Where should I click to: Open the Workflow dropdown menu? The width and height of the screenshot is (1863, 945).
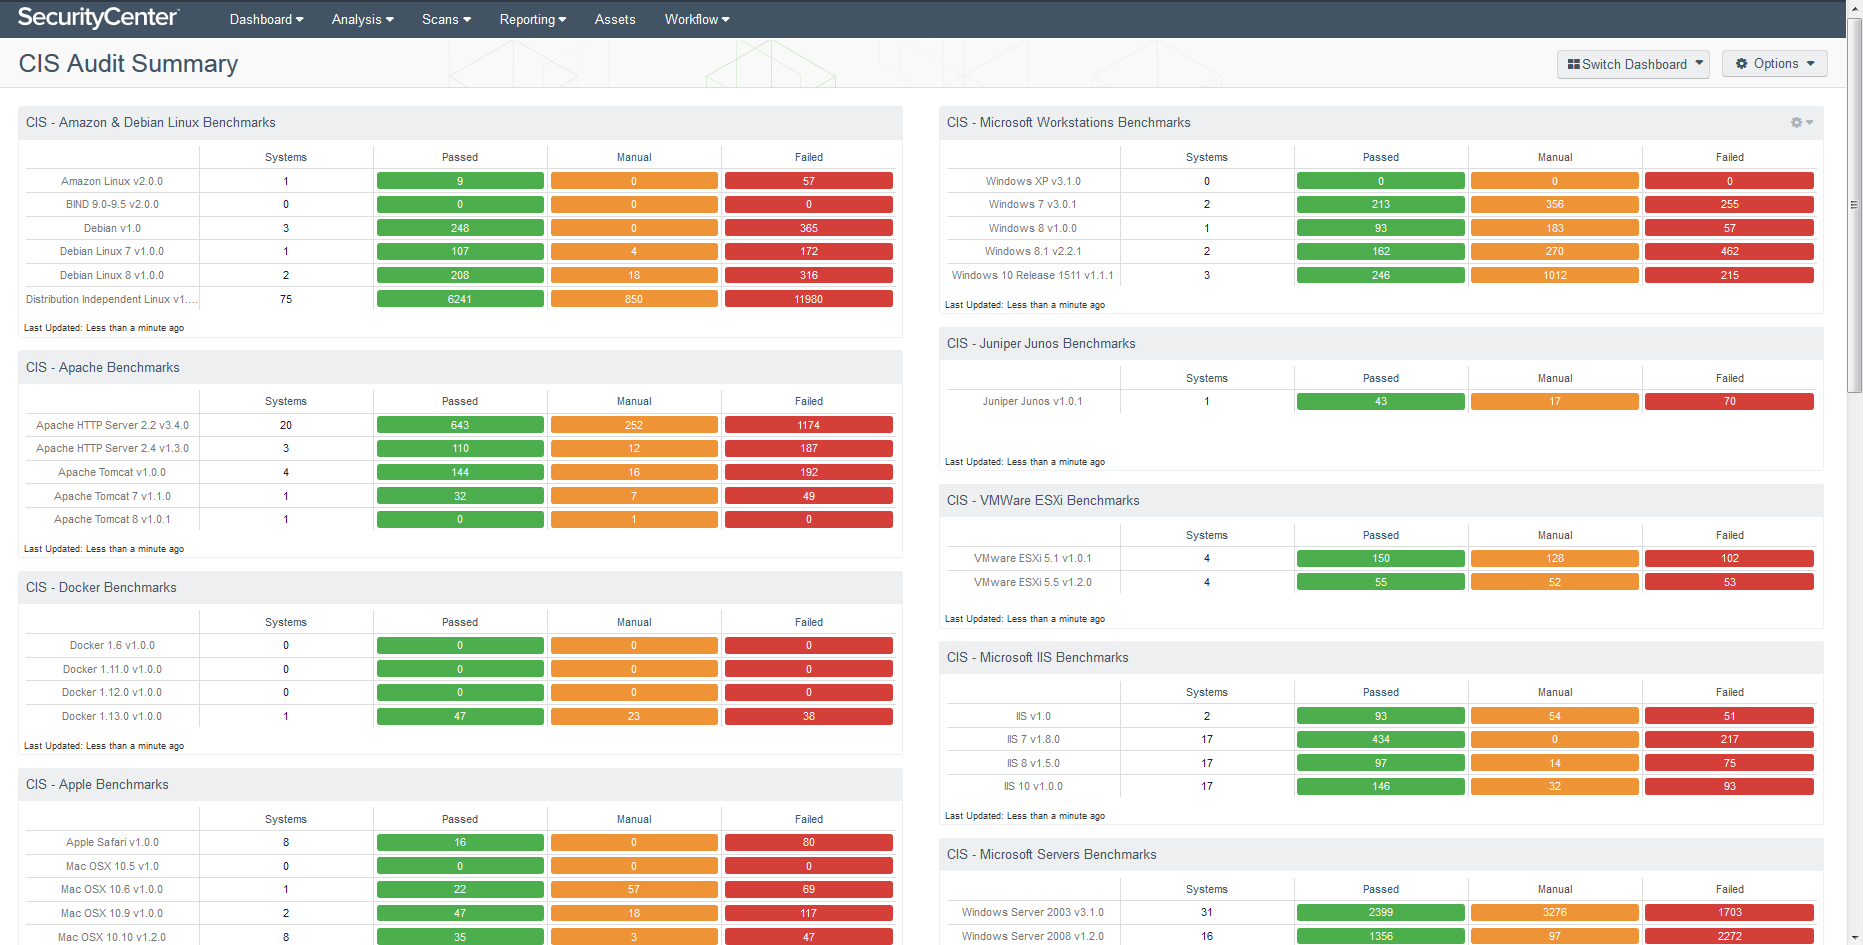[x=697, y=19]
